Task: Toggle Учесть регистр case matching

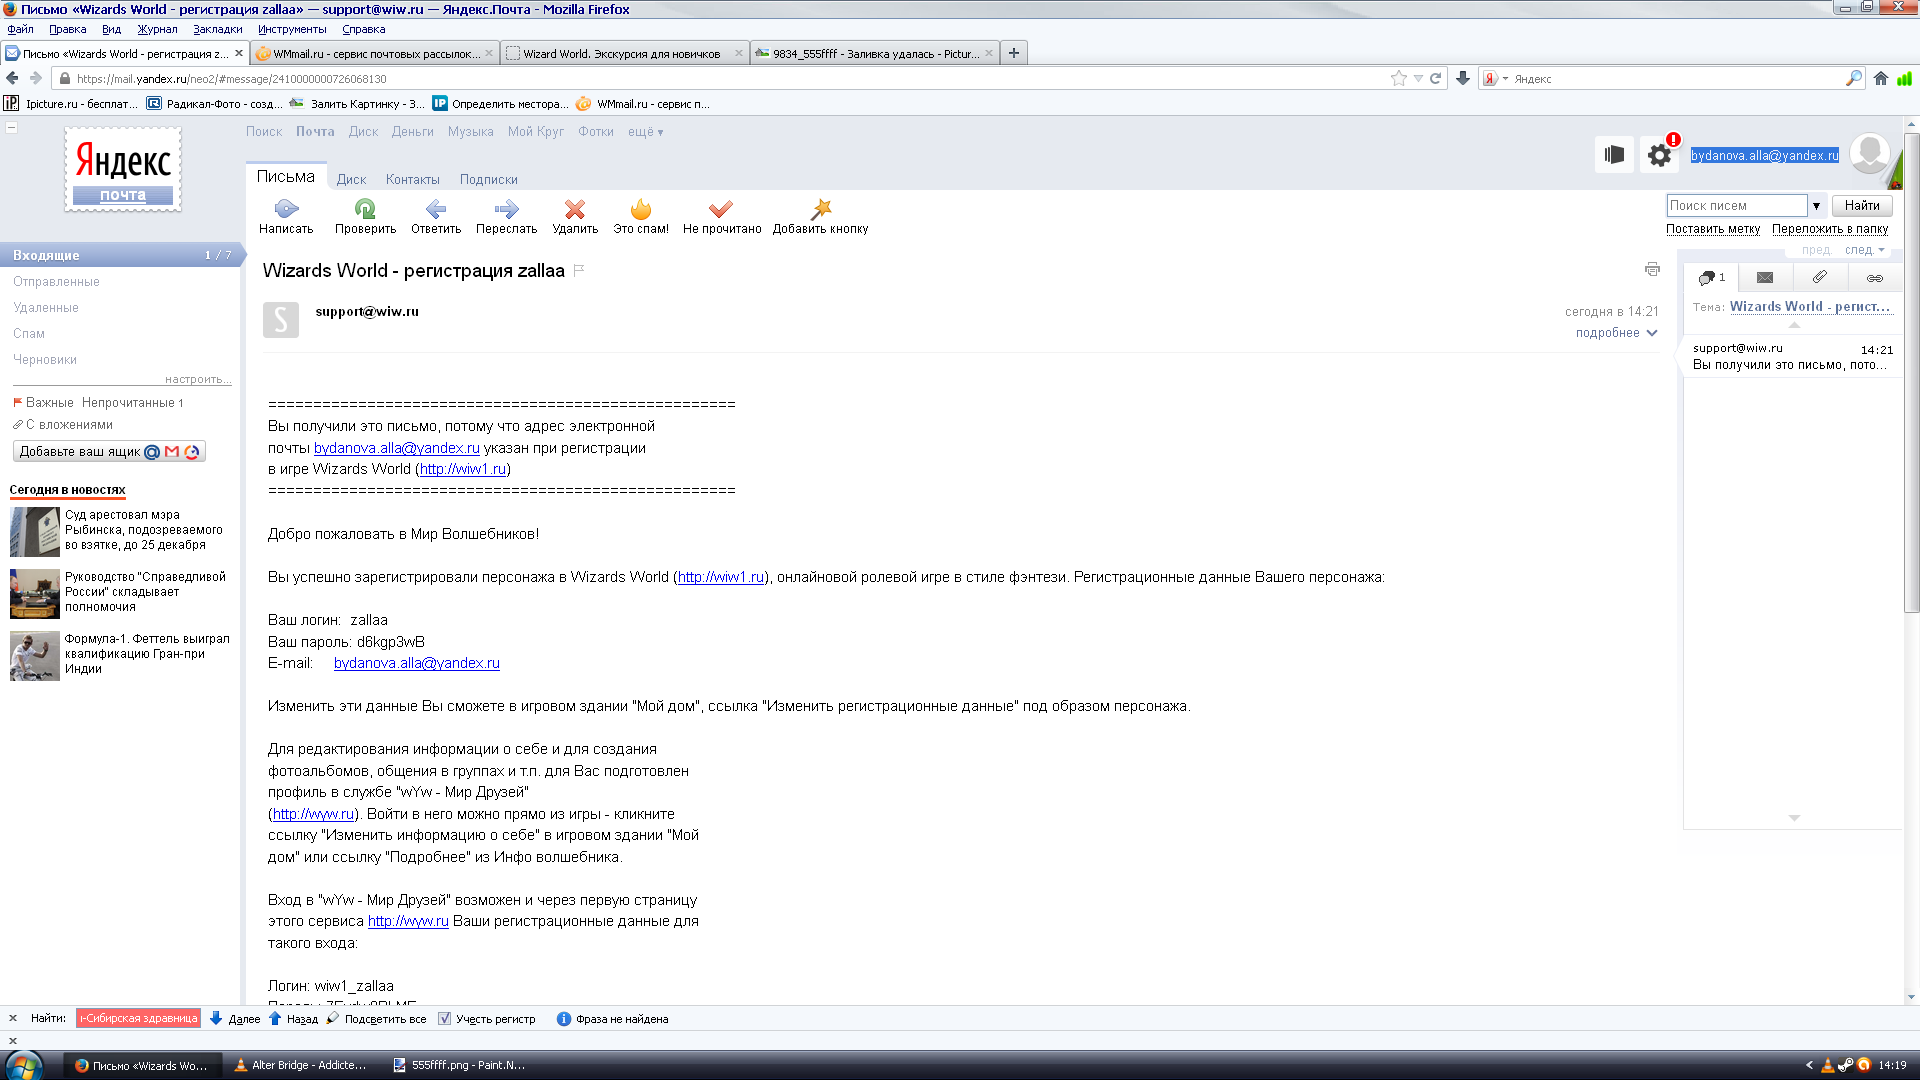Action: click(x=487, y=1019)
